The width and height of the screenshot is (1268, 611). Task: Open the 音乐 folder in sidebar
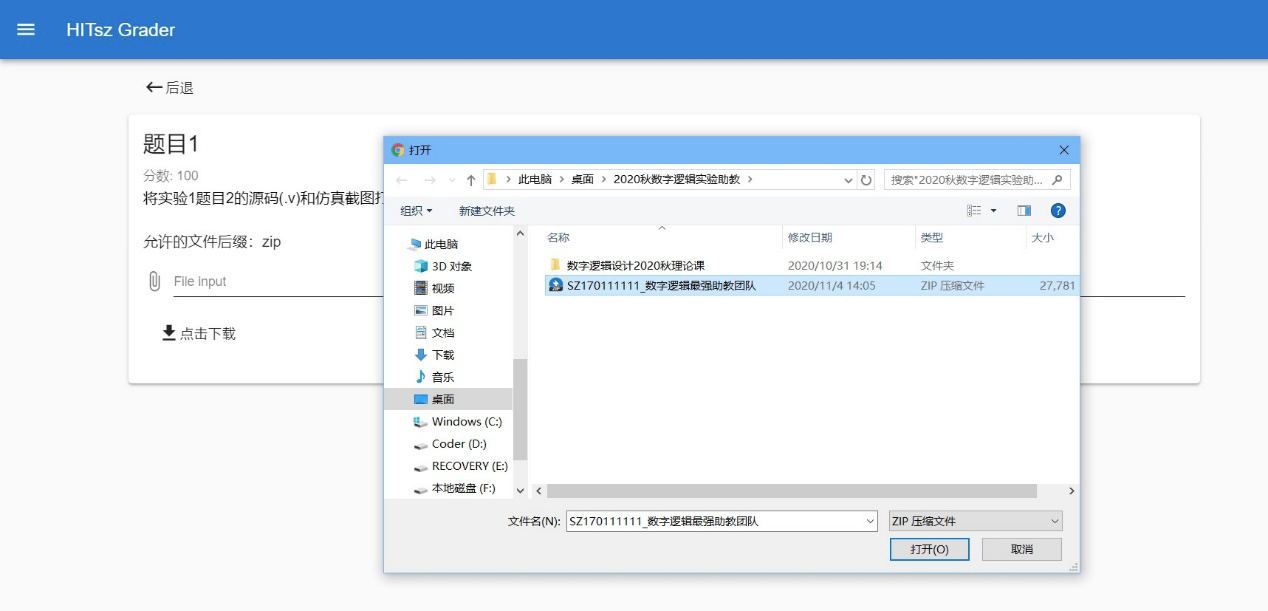[442, 377]
